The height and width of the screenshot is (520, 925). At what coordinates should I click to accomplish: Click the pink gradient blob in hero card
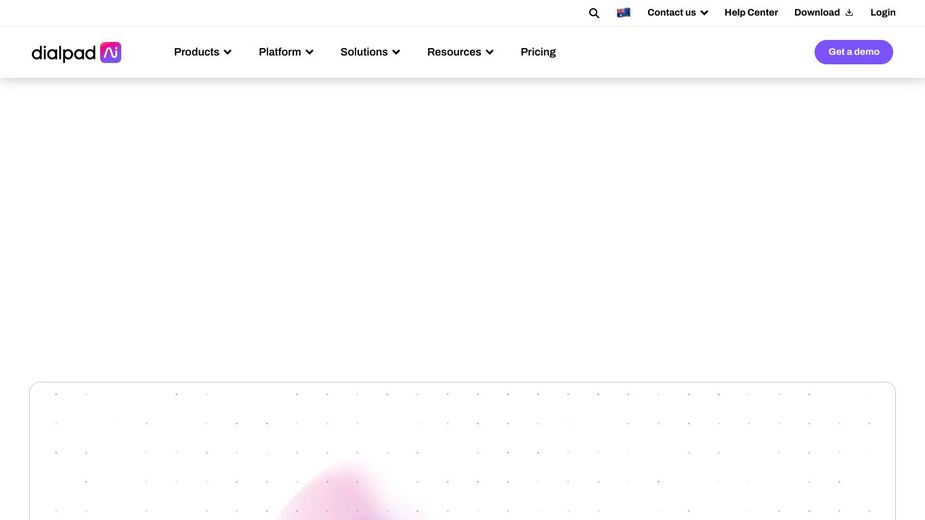pyautogui.click(x=345, y=495)
